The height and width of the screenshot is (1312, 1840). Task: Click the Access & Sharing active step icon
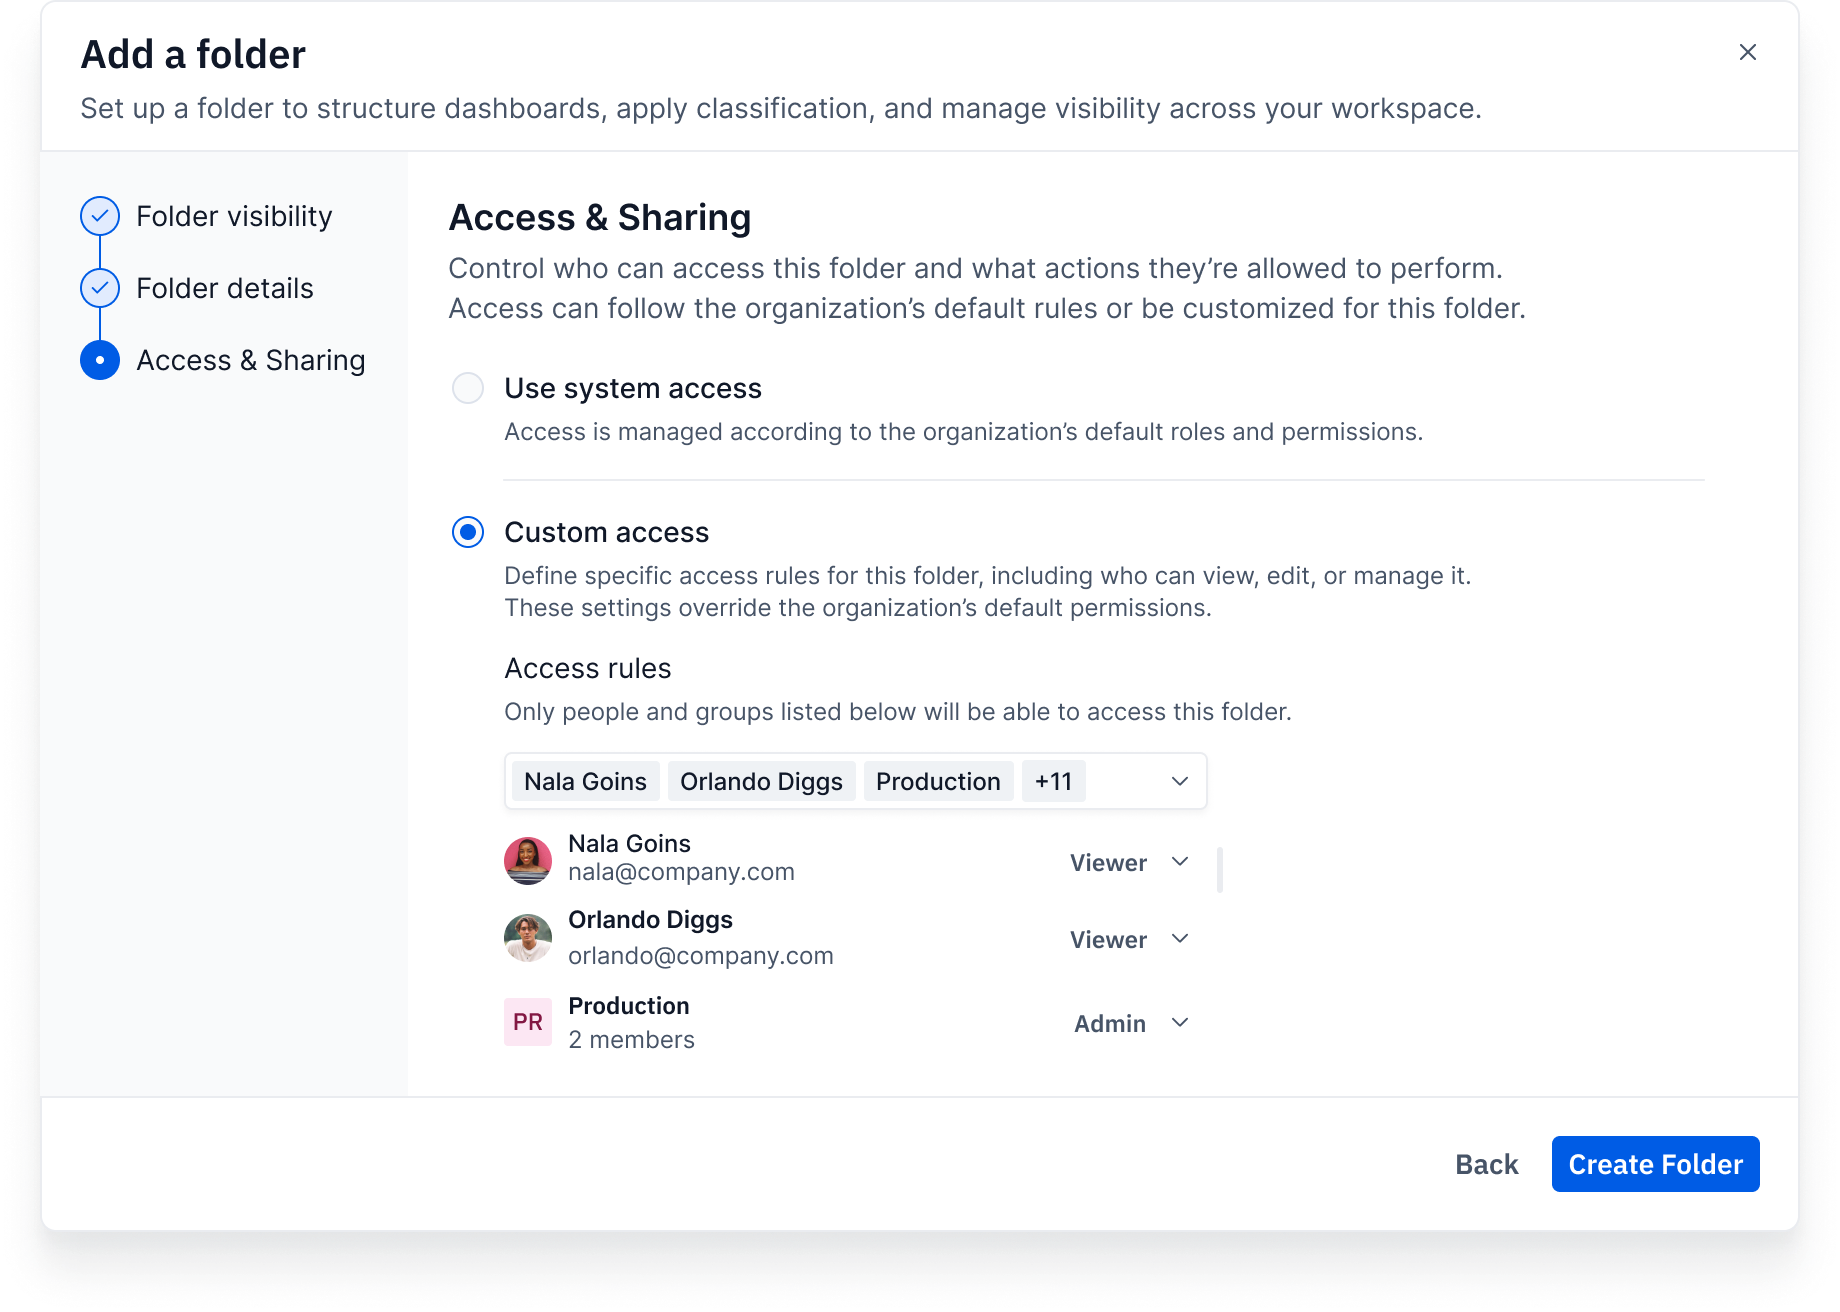[100, 360]
